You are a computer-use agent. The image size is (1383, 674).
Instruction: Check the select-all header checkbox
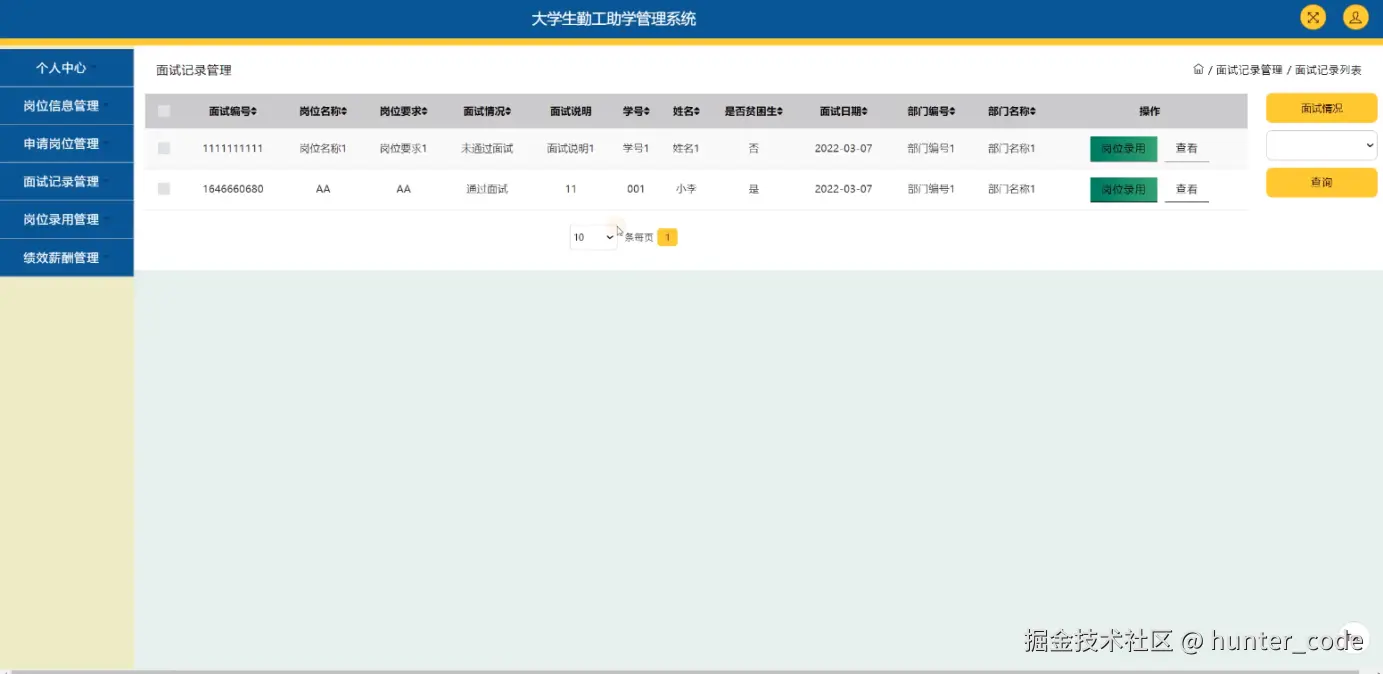[x=164, y=111]
